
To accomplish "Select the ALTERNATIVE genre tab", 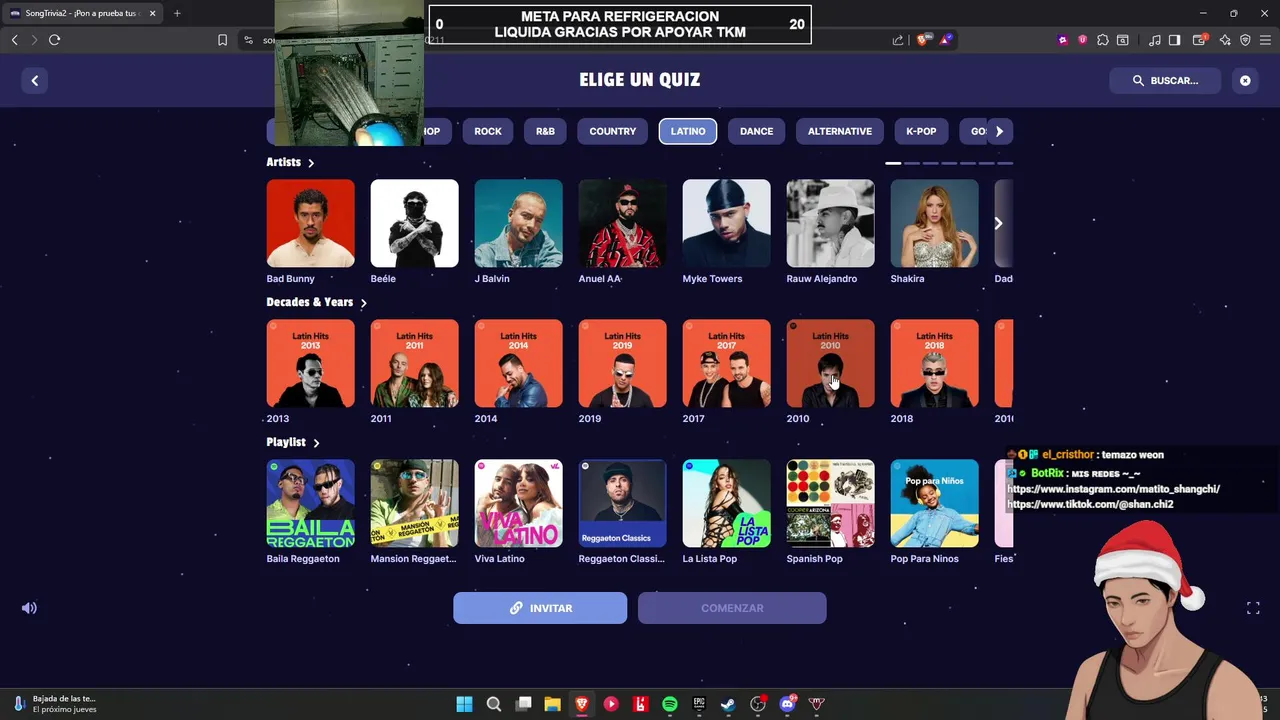I will (840, 131).
